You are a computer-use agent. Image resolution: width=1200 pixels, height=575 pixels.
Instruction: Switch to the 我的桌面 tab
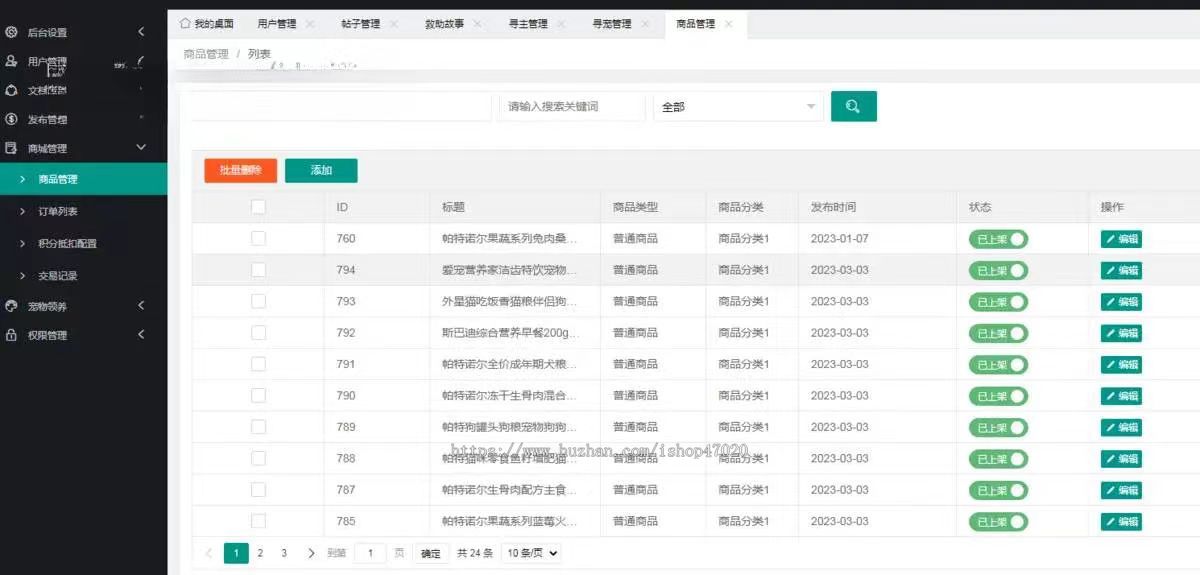click(x=207, y=24)
